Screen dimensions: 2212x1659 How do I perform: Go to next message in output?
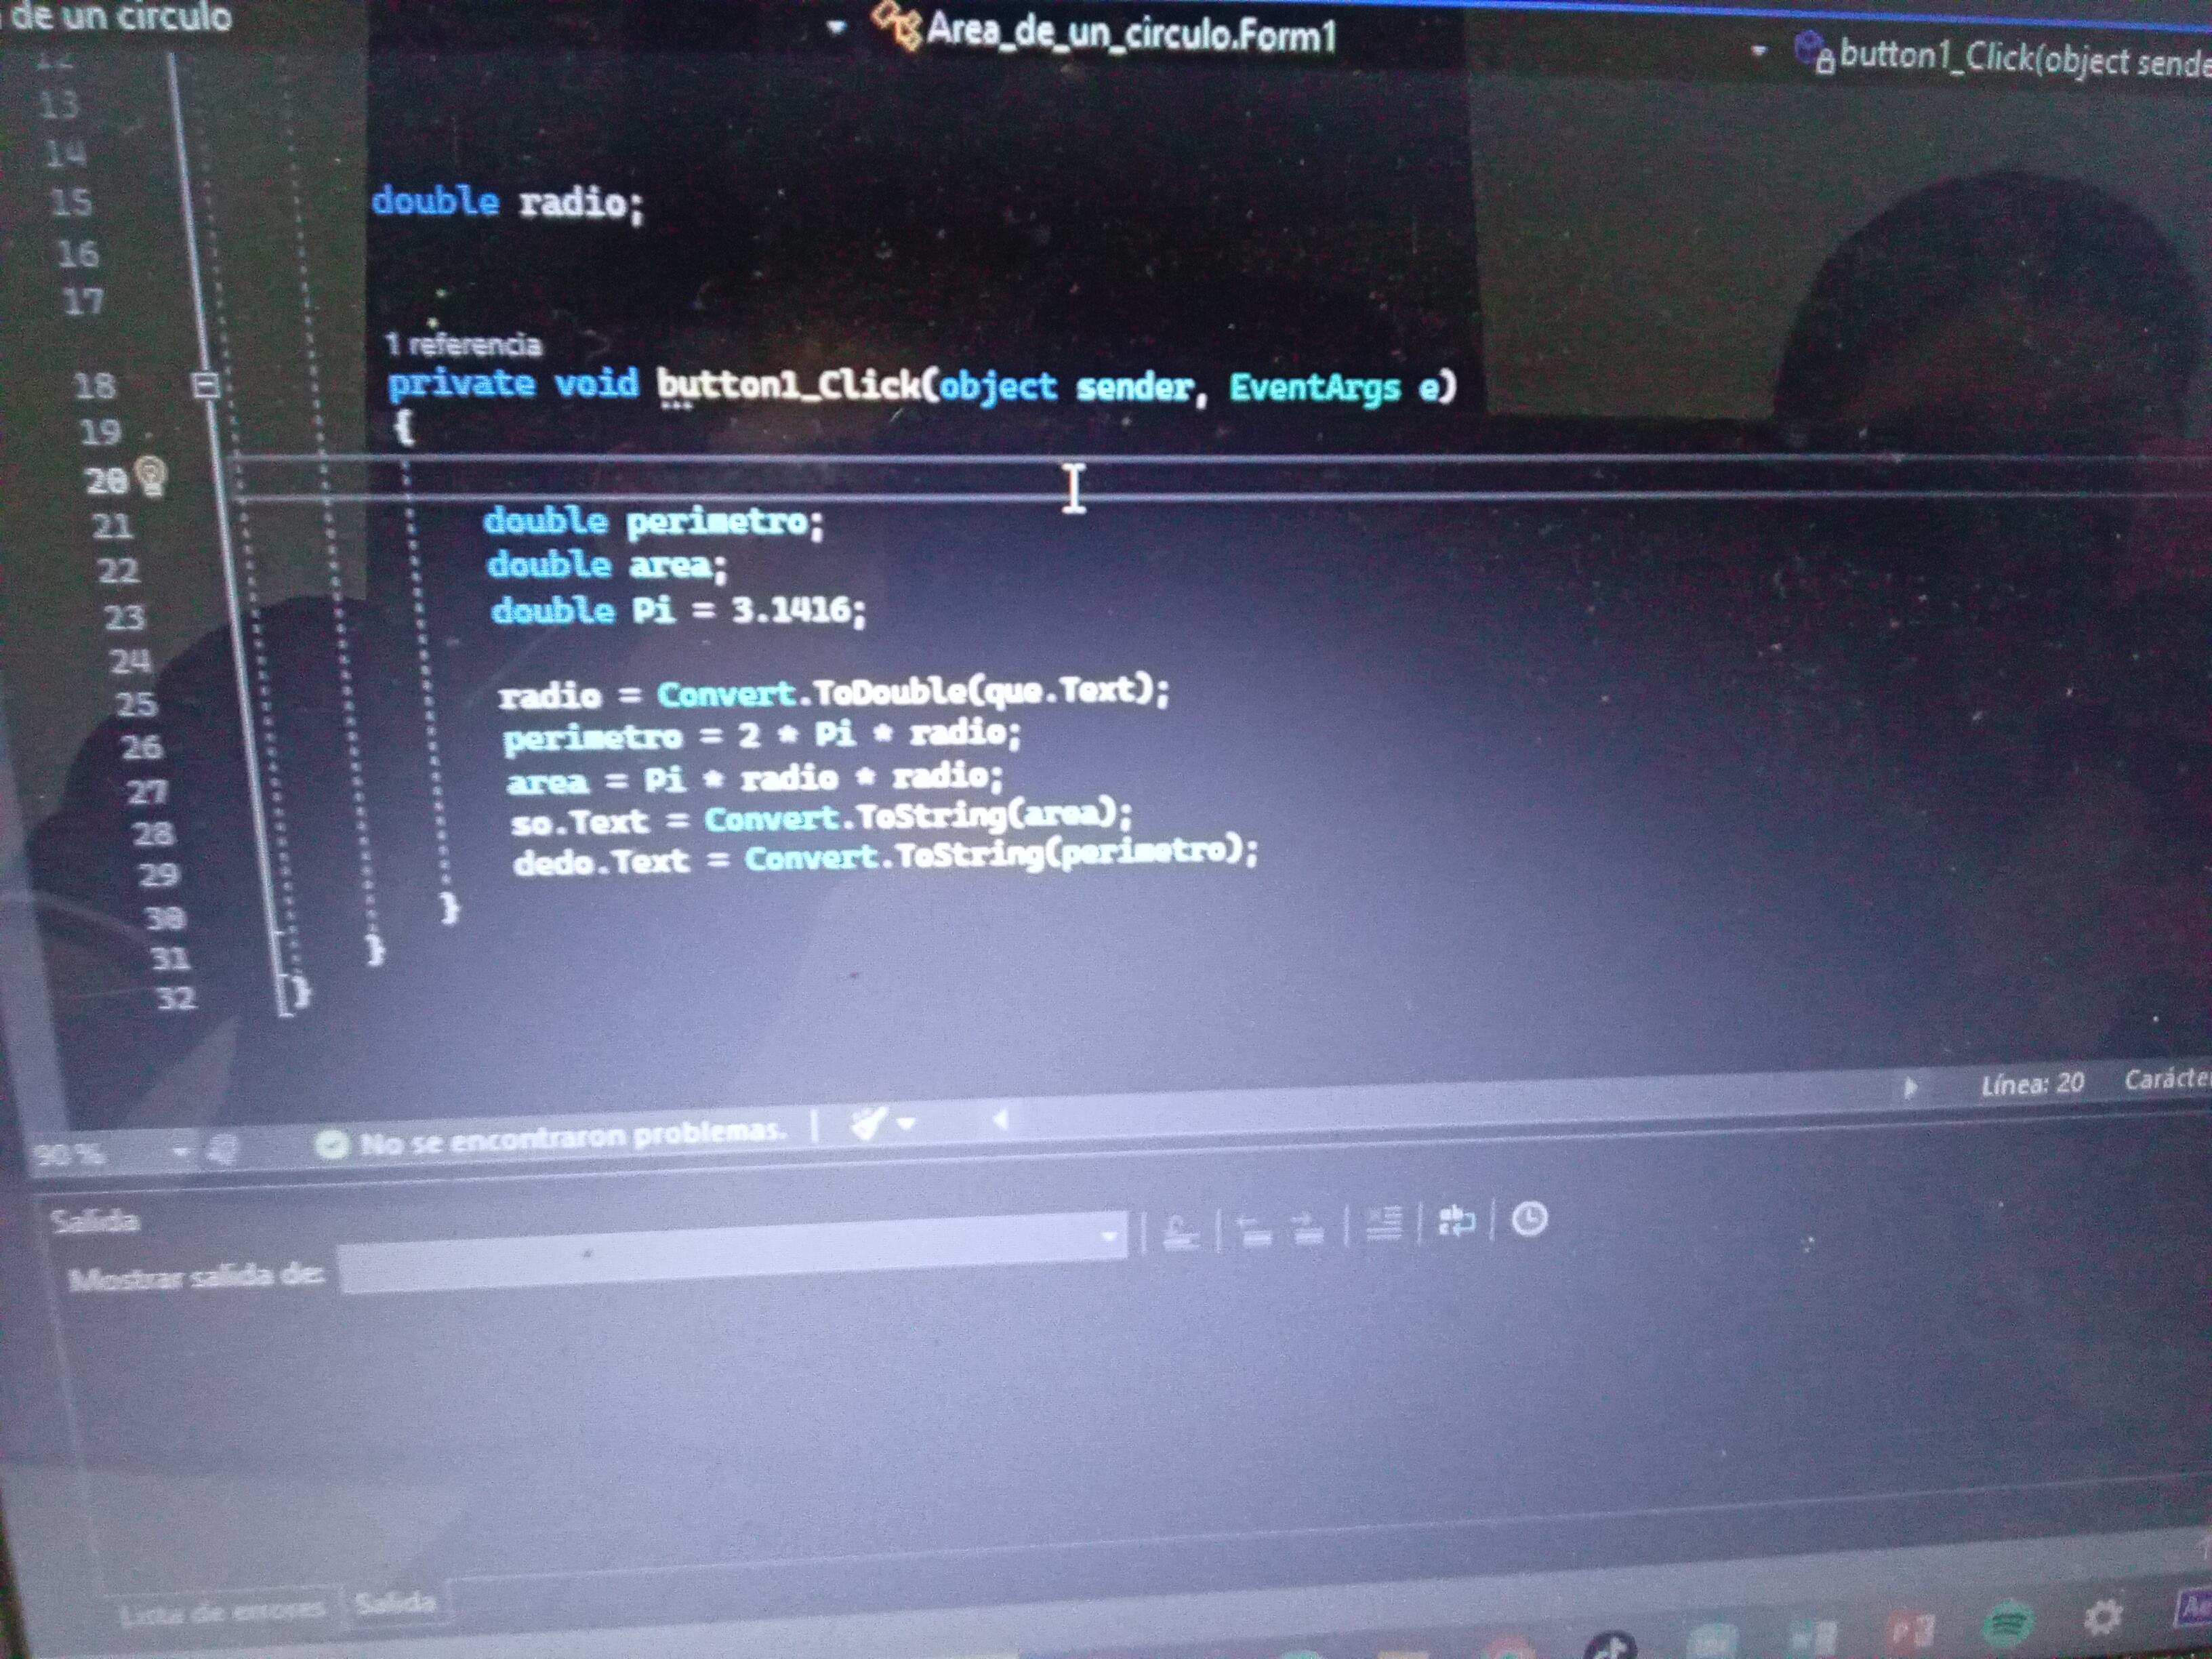[x=1308, y=1228]
